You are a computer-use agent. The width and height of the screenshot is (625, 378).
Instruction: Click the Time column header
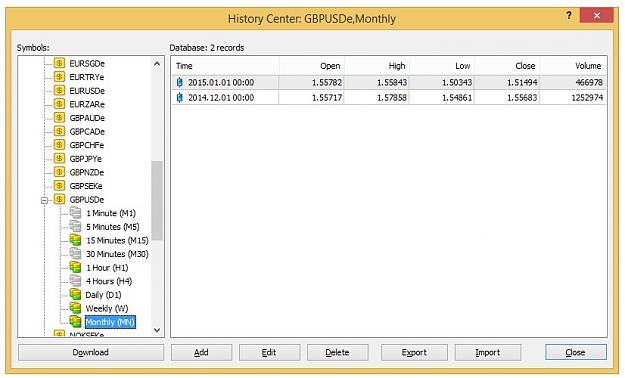point(226,66)
